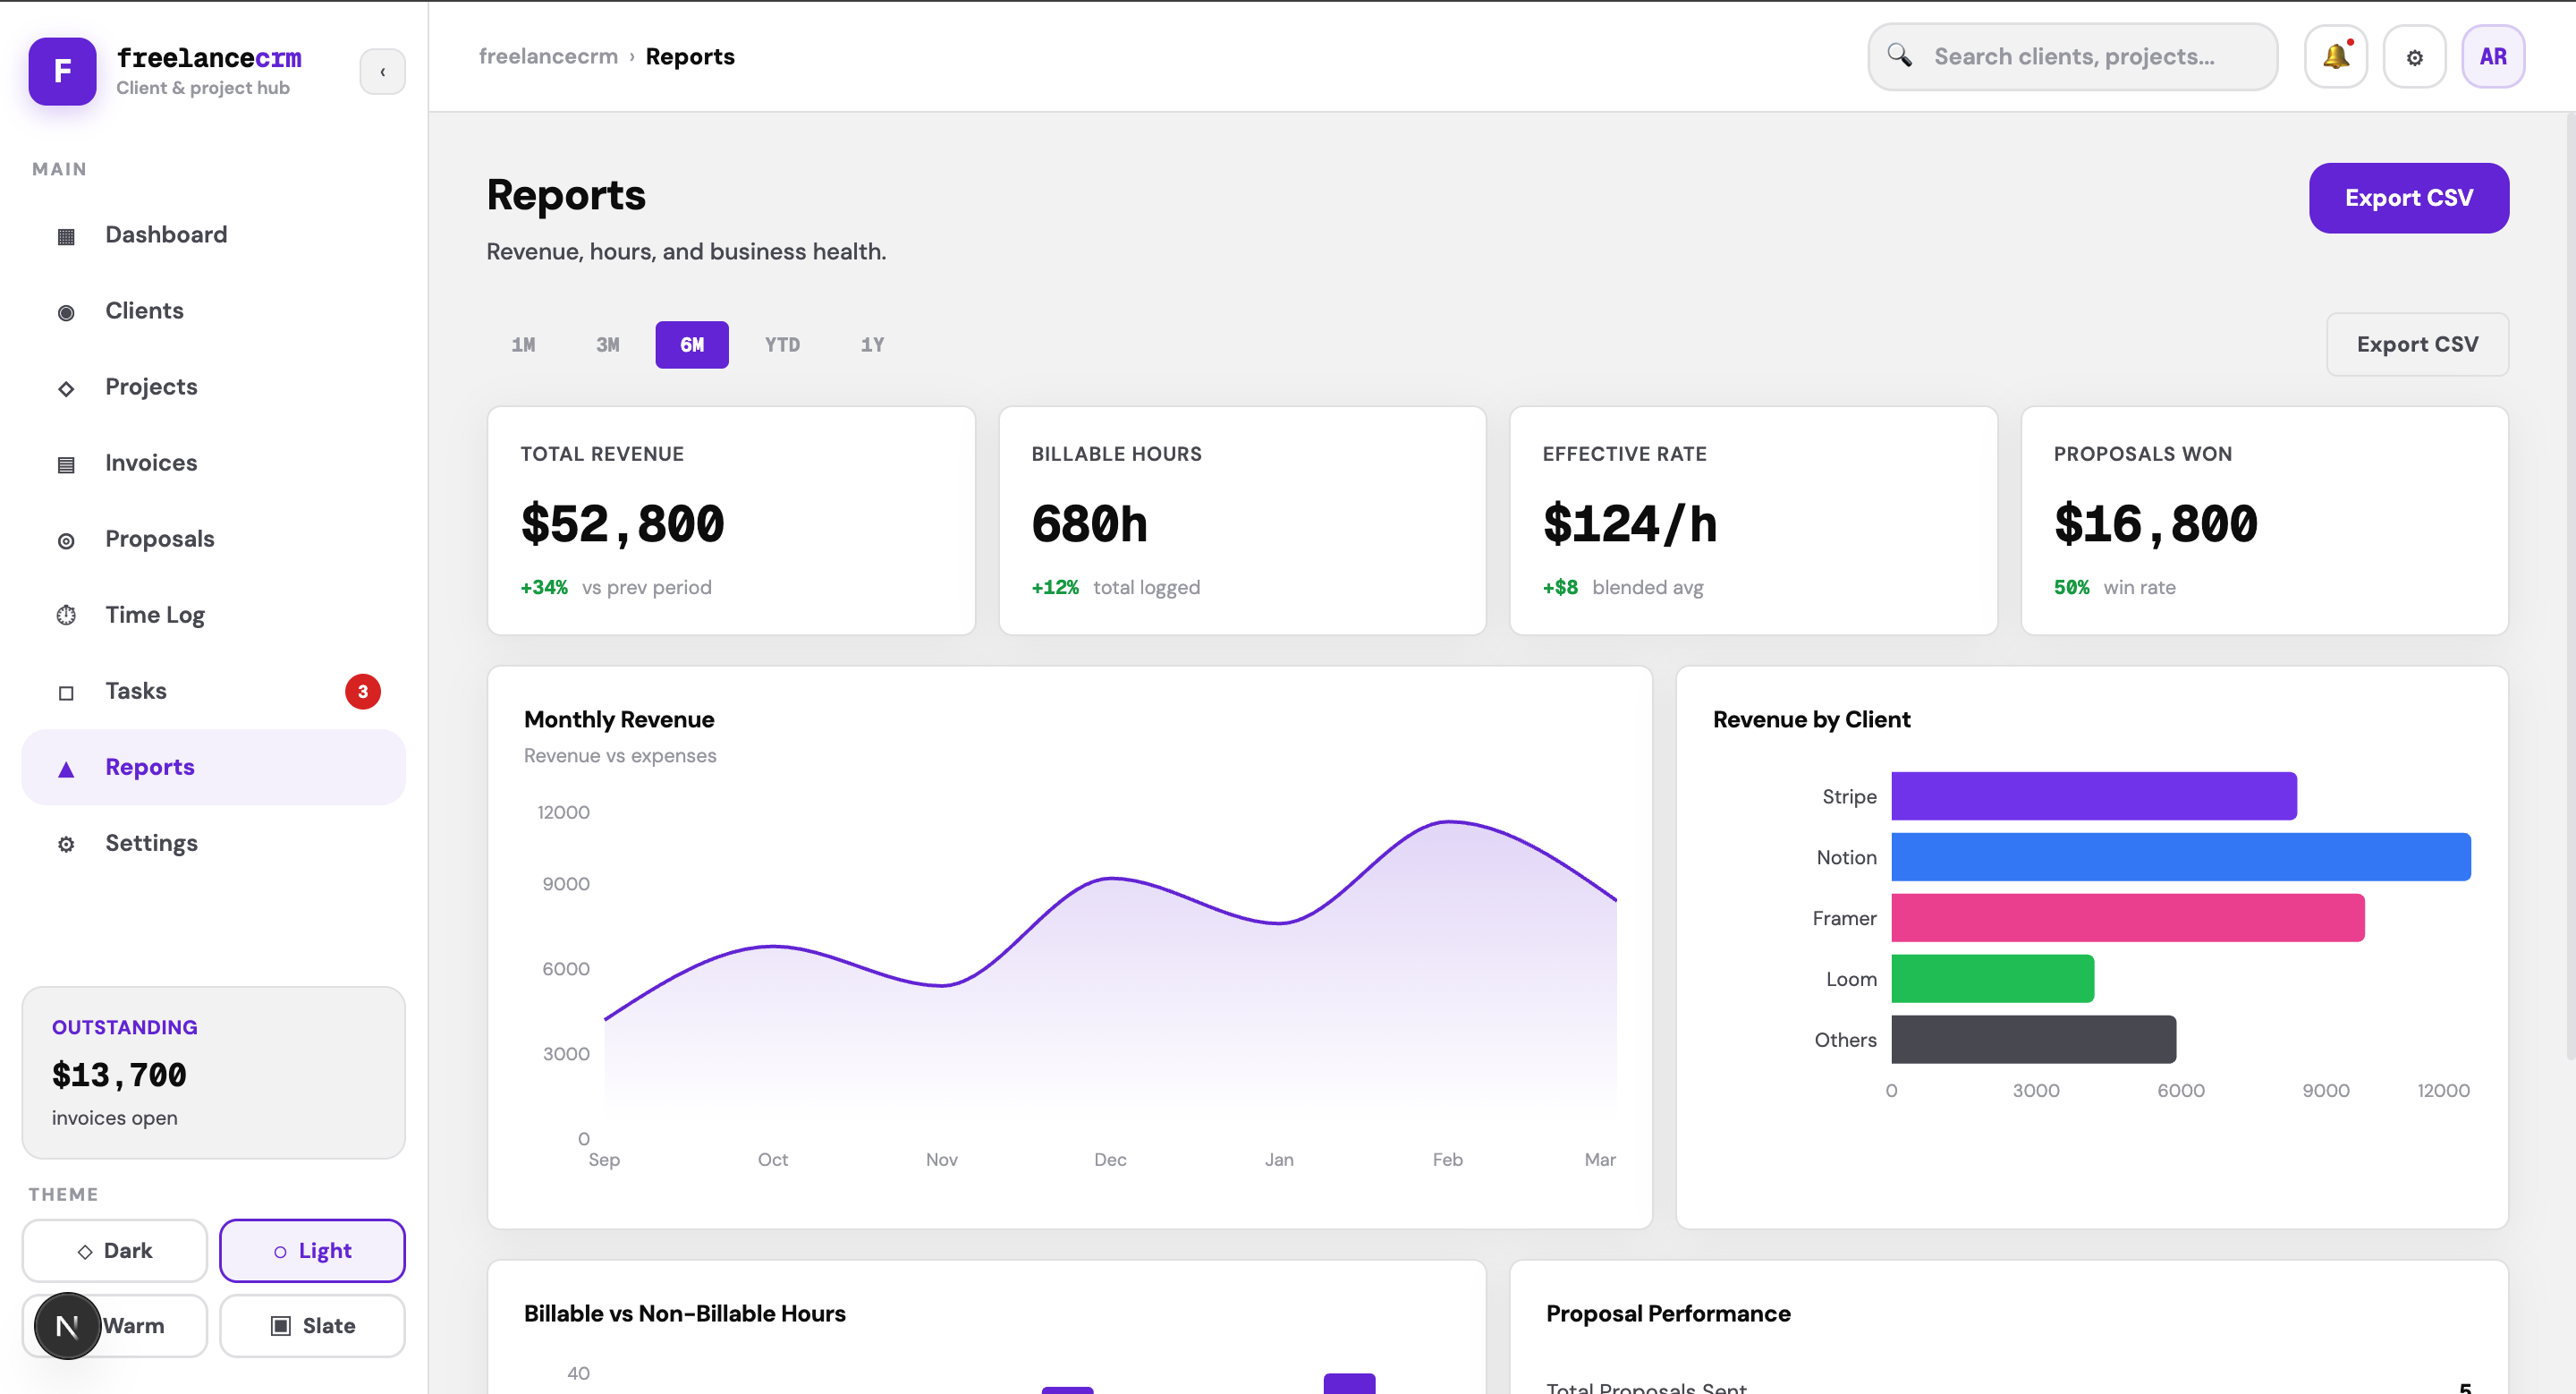This screenshot has width=2576, height=1394.
Task: Open notifications via the bell icon
Action: pyautogui.click(x=2336, y=56)
